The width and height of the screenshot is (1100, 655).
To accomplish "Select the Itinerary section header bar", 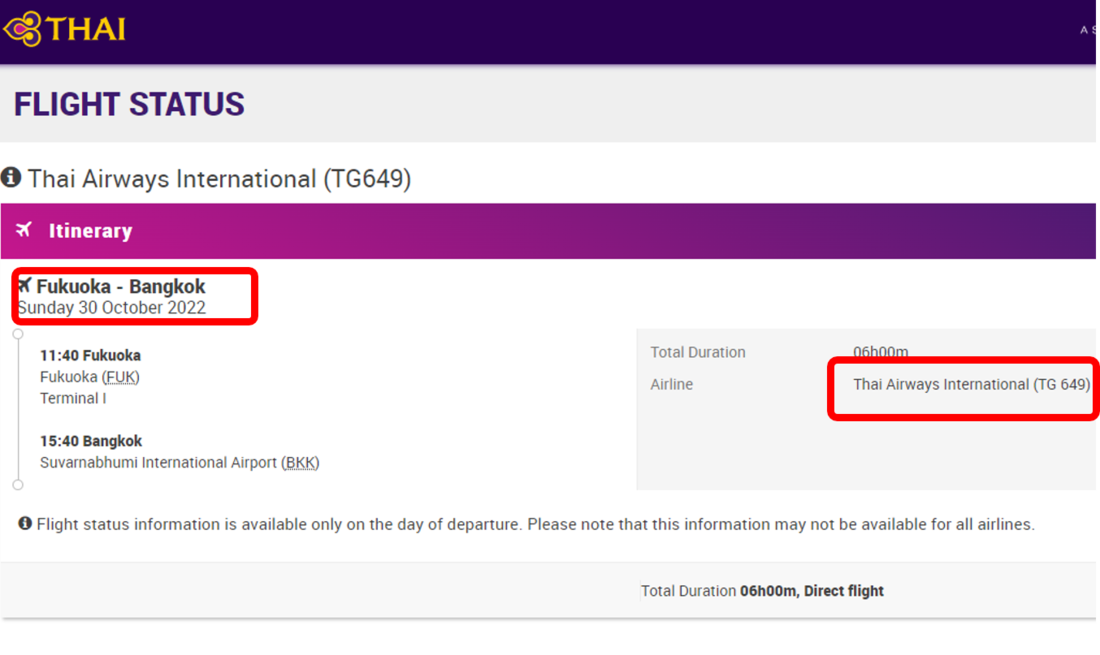I will click(x=548, y=231).
